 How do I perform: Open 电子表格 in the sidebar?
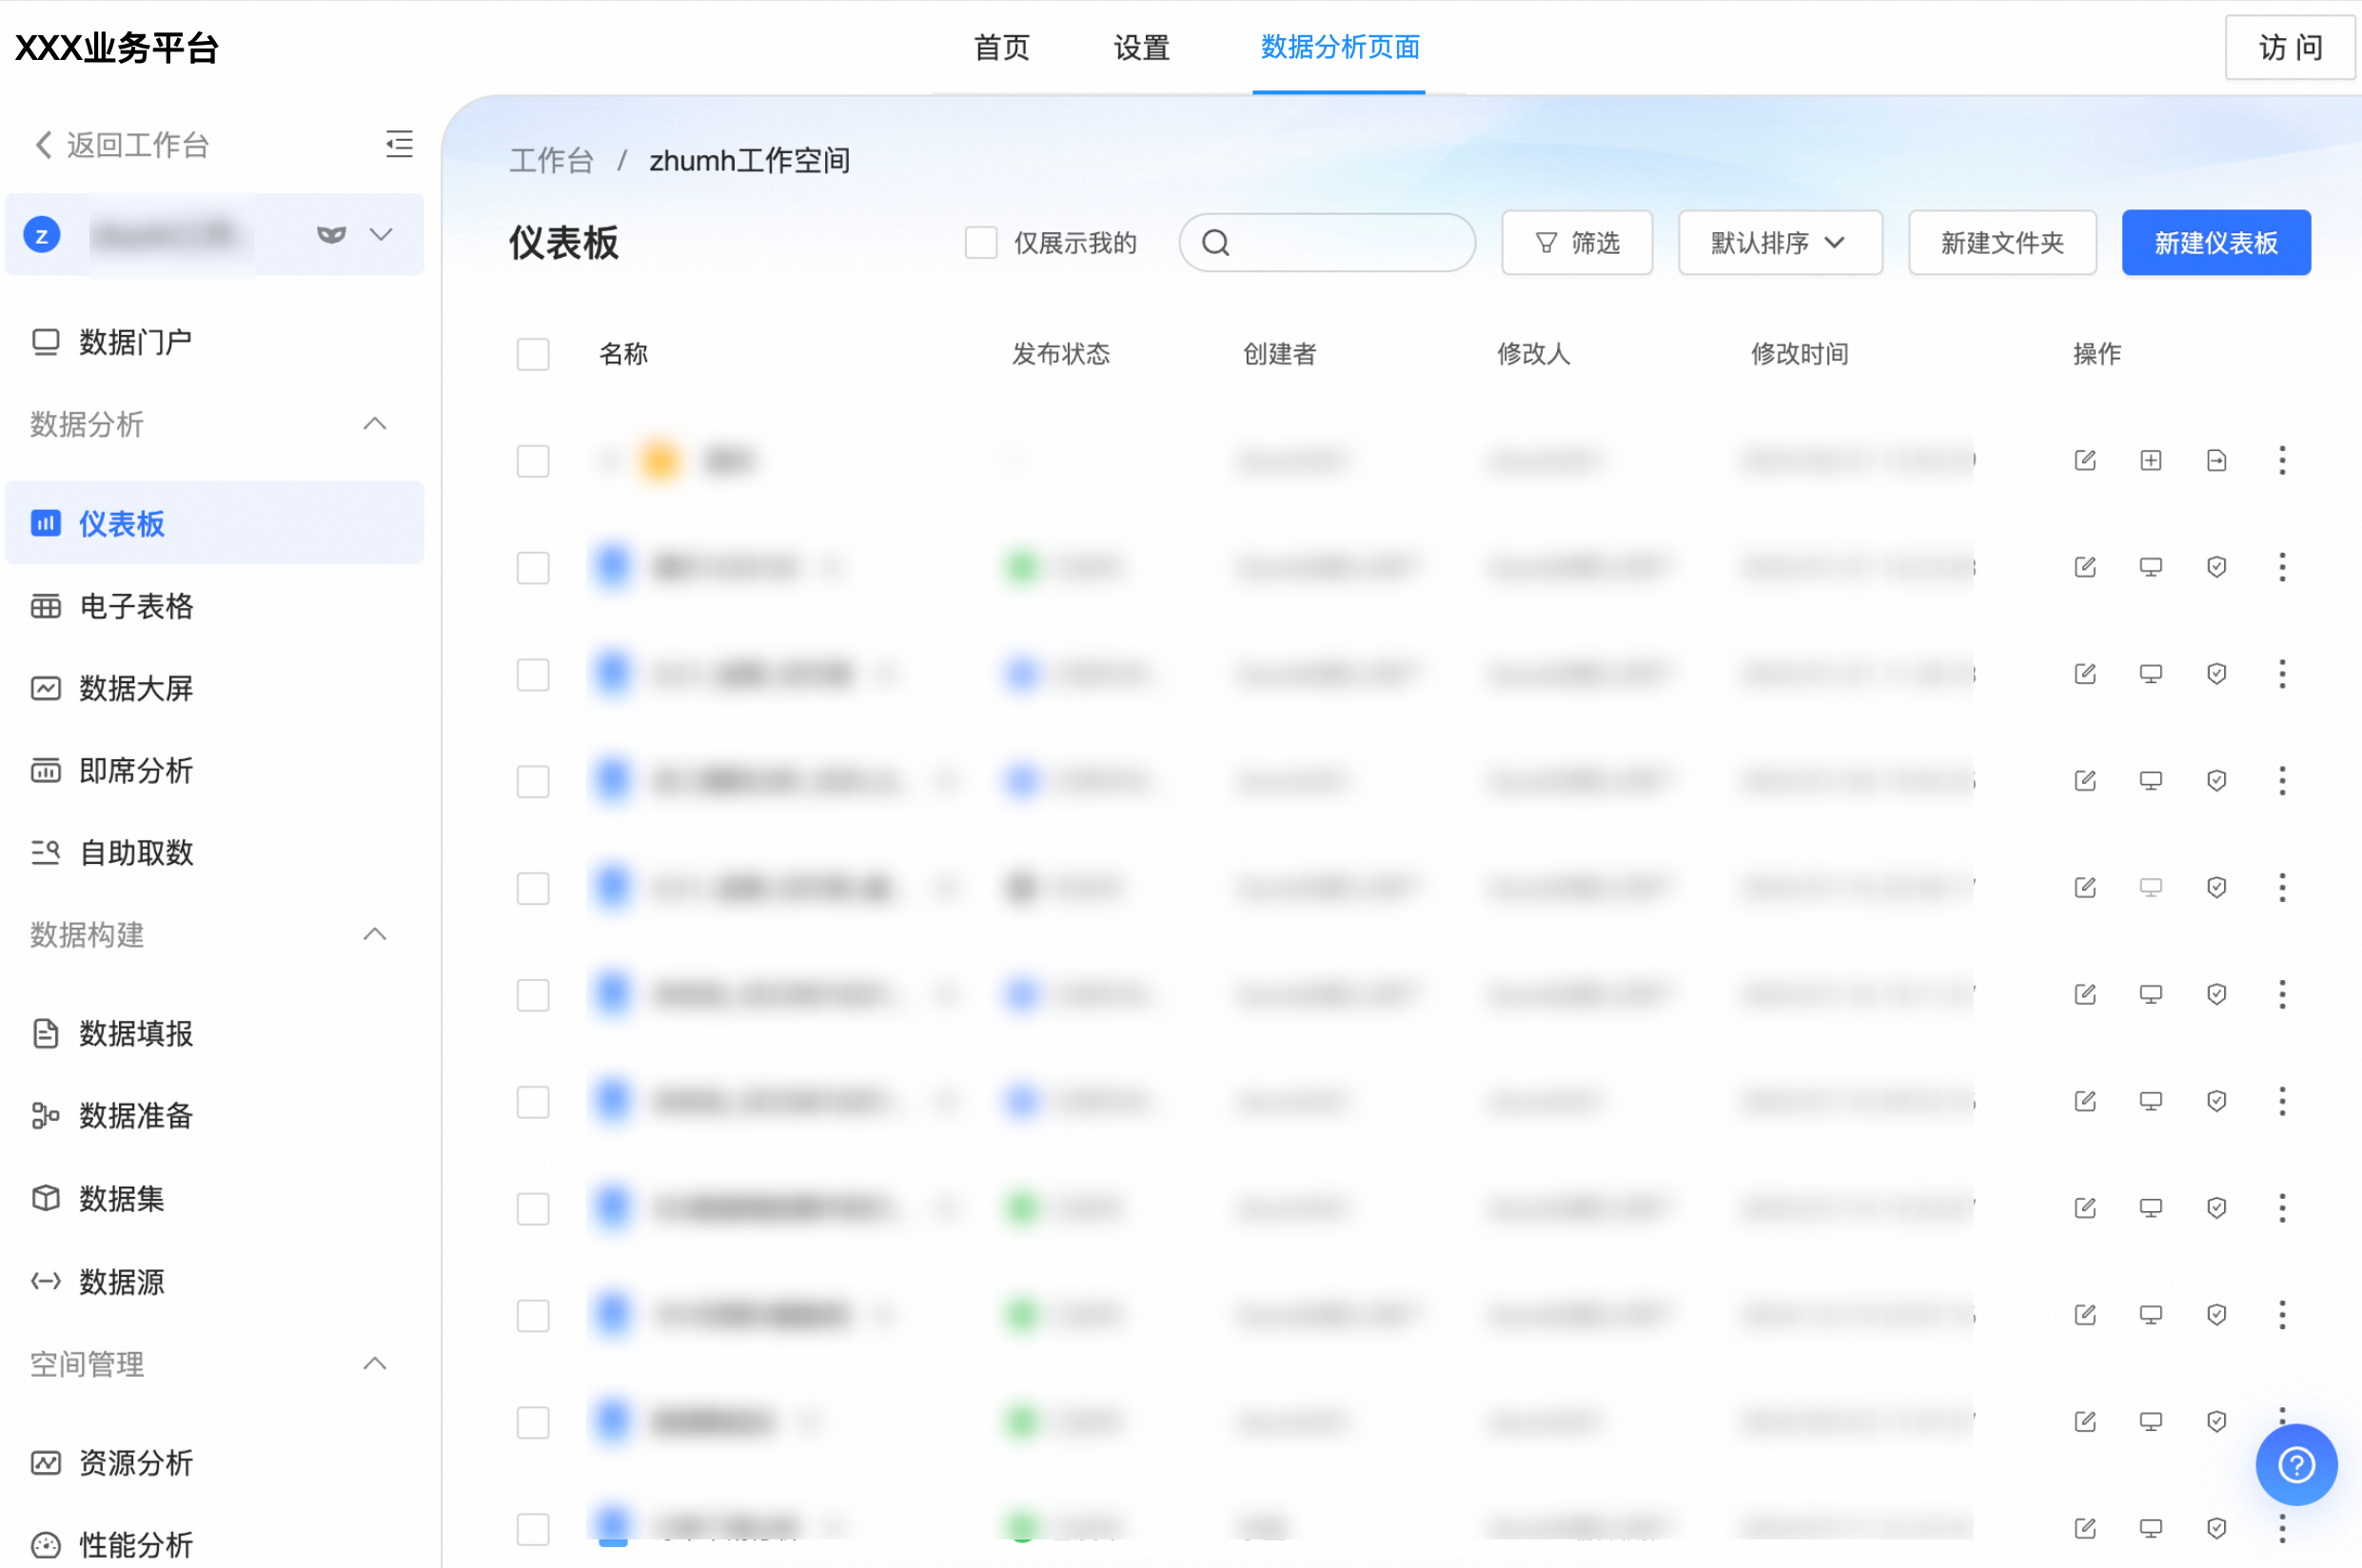pos(214,606)
